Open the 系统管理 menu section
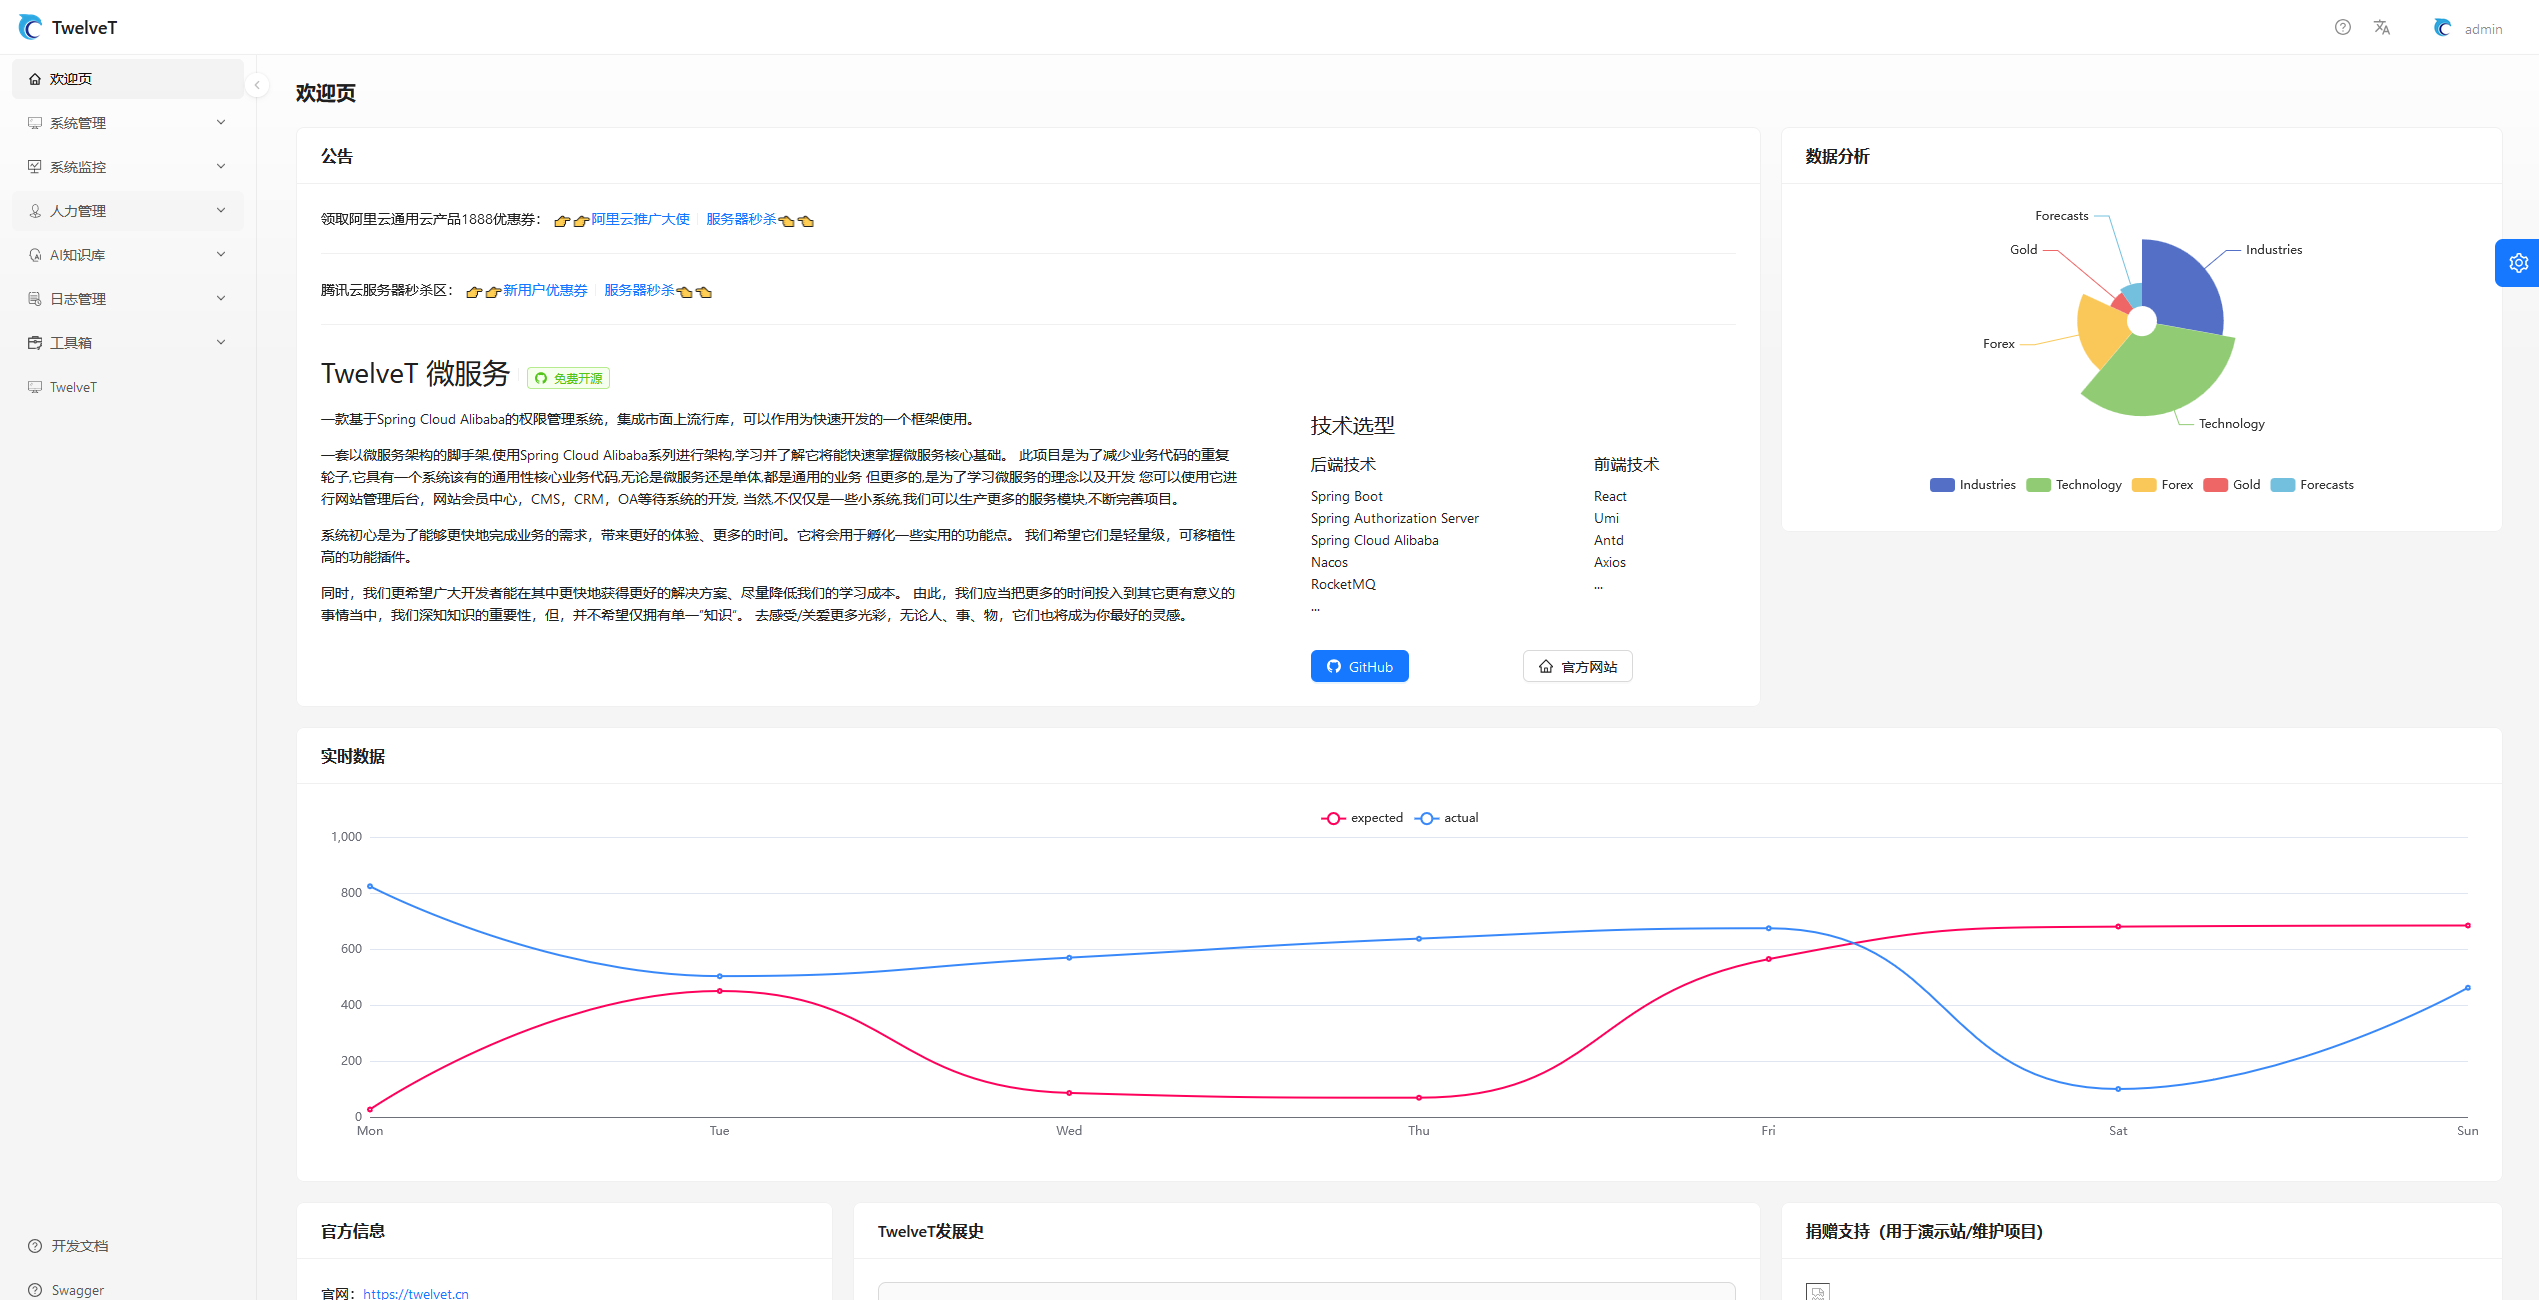This screenshot has height=1300, width=2539. pos(124,123)
